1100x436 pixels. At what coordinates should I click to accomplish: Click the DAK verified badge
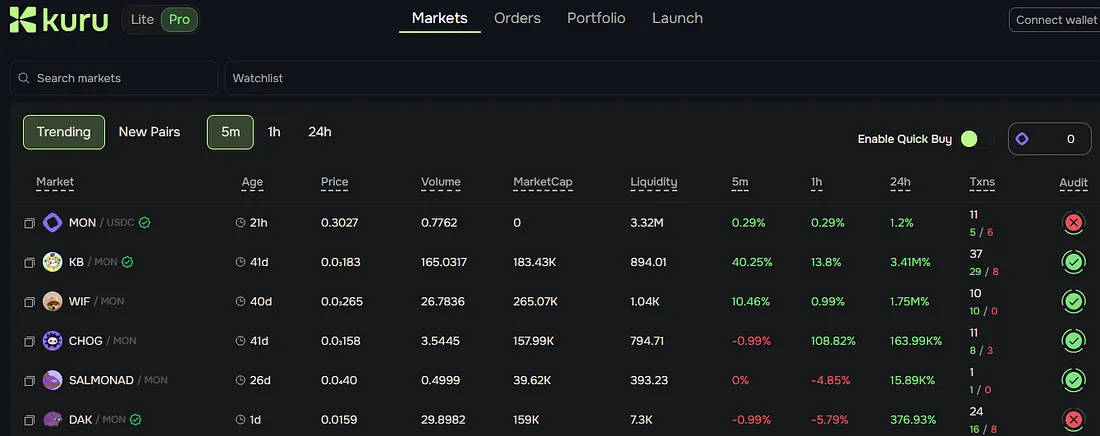[135, 419]
